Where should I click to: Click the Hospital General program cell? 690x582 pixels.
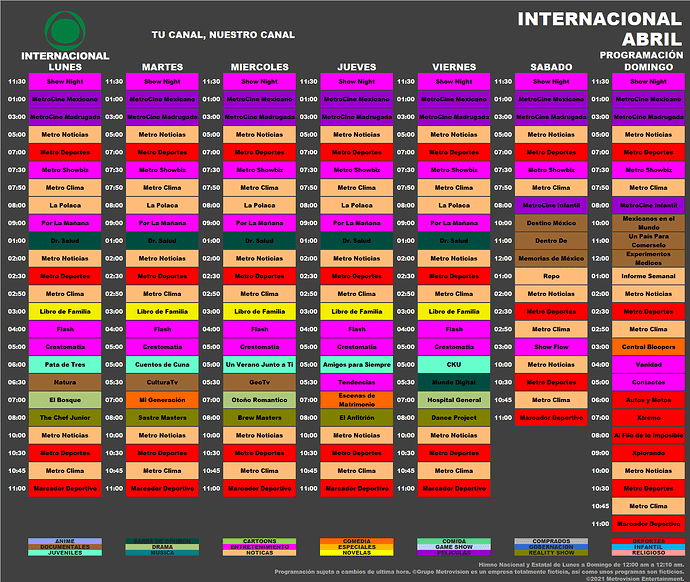click(454, 400)
